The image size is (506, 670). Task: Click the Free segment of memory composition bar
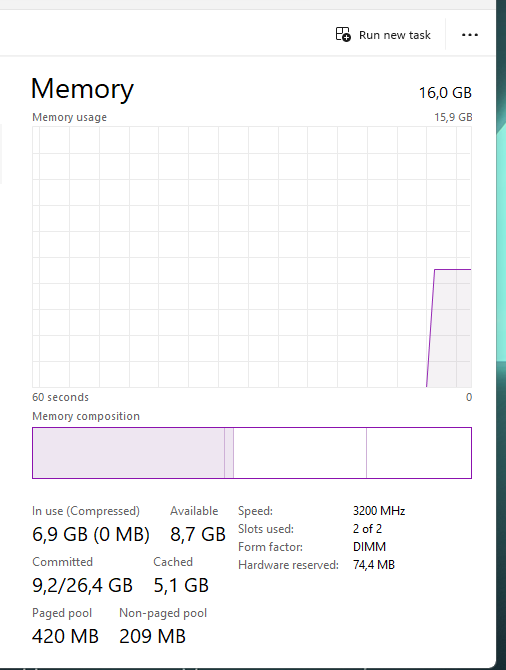click(419, 453)
